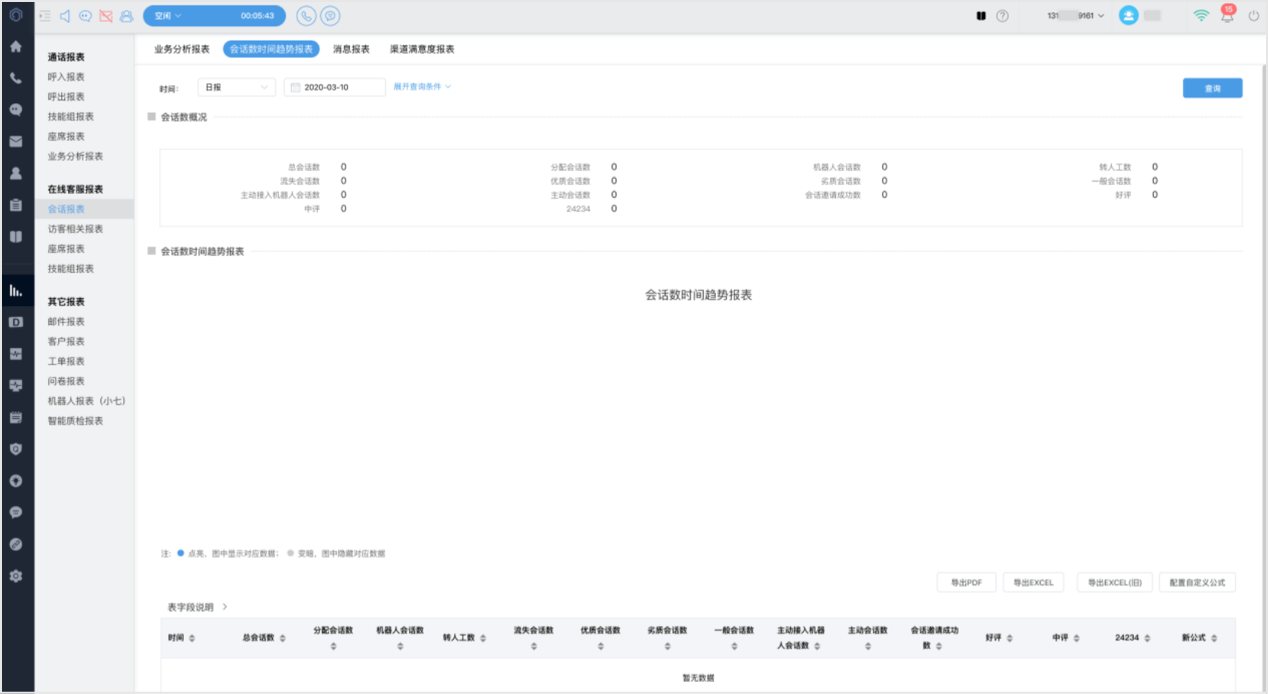Sort table by 24234 column
The image size is (1268, 694).
tap(1146, 638)
